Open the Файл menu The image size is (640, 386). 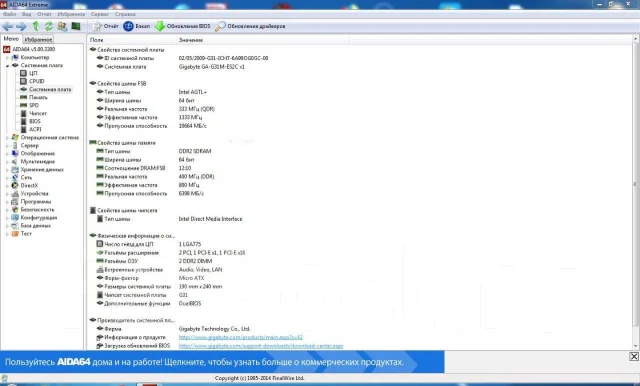9,14
